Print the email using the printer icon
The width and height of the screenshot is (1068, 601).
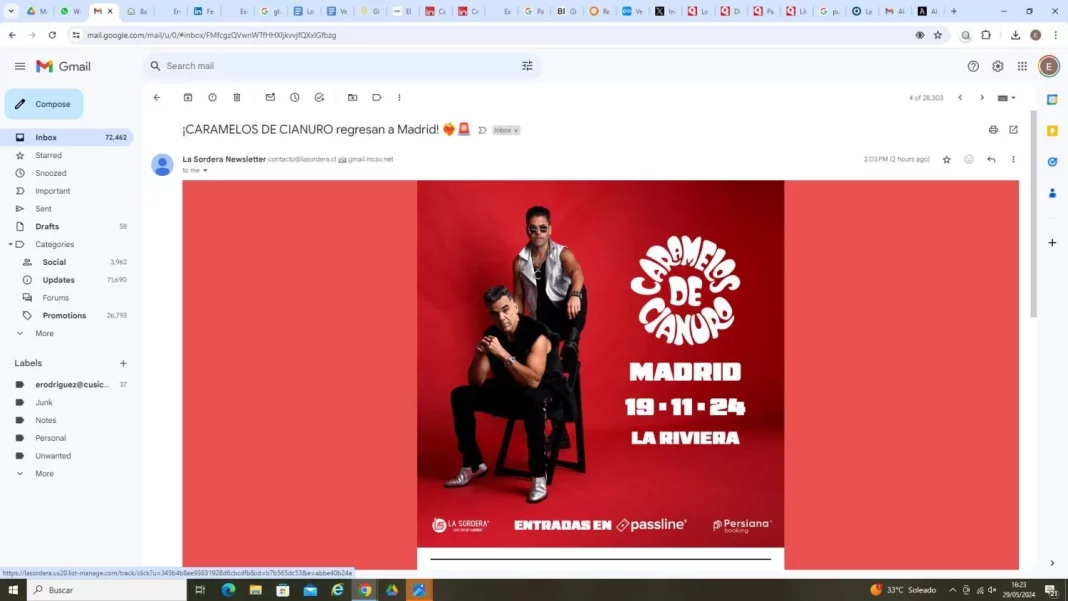pyautogui.click(x=993, y=130)
